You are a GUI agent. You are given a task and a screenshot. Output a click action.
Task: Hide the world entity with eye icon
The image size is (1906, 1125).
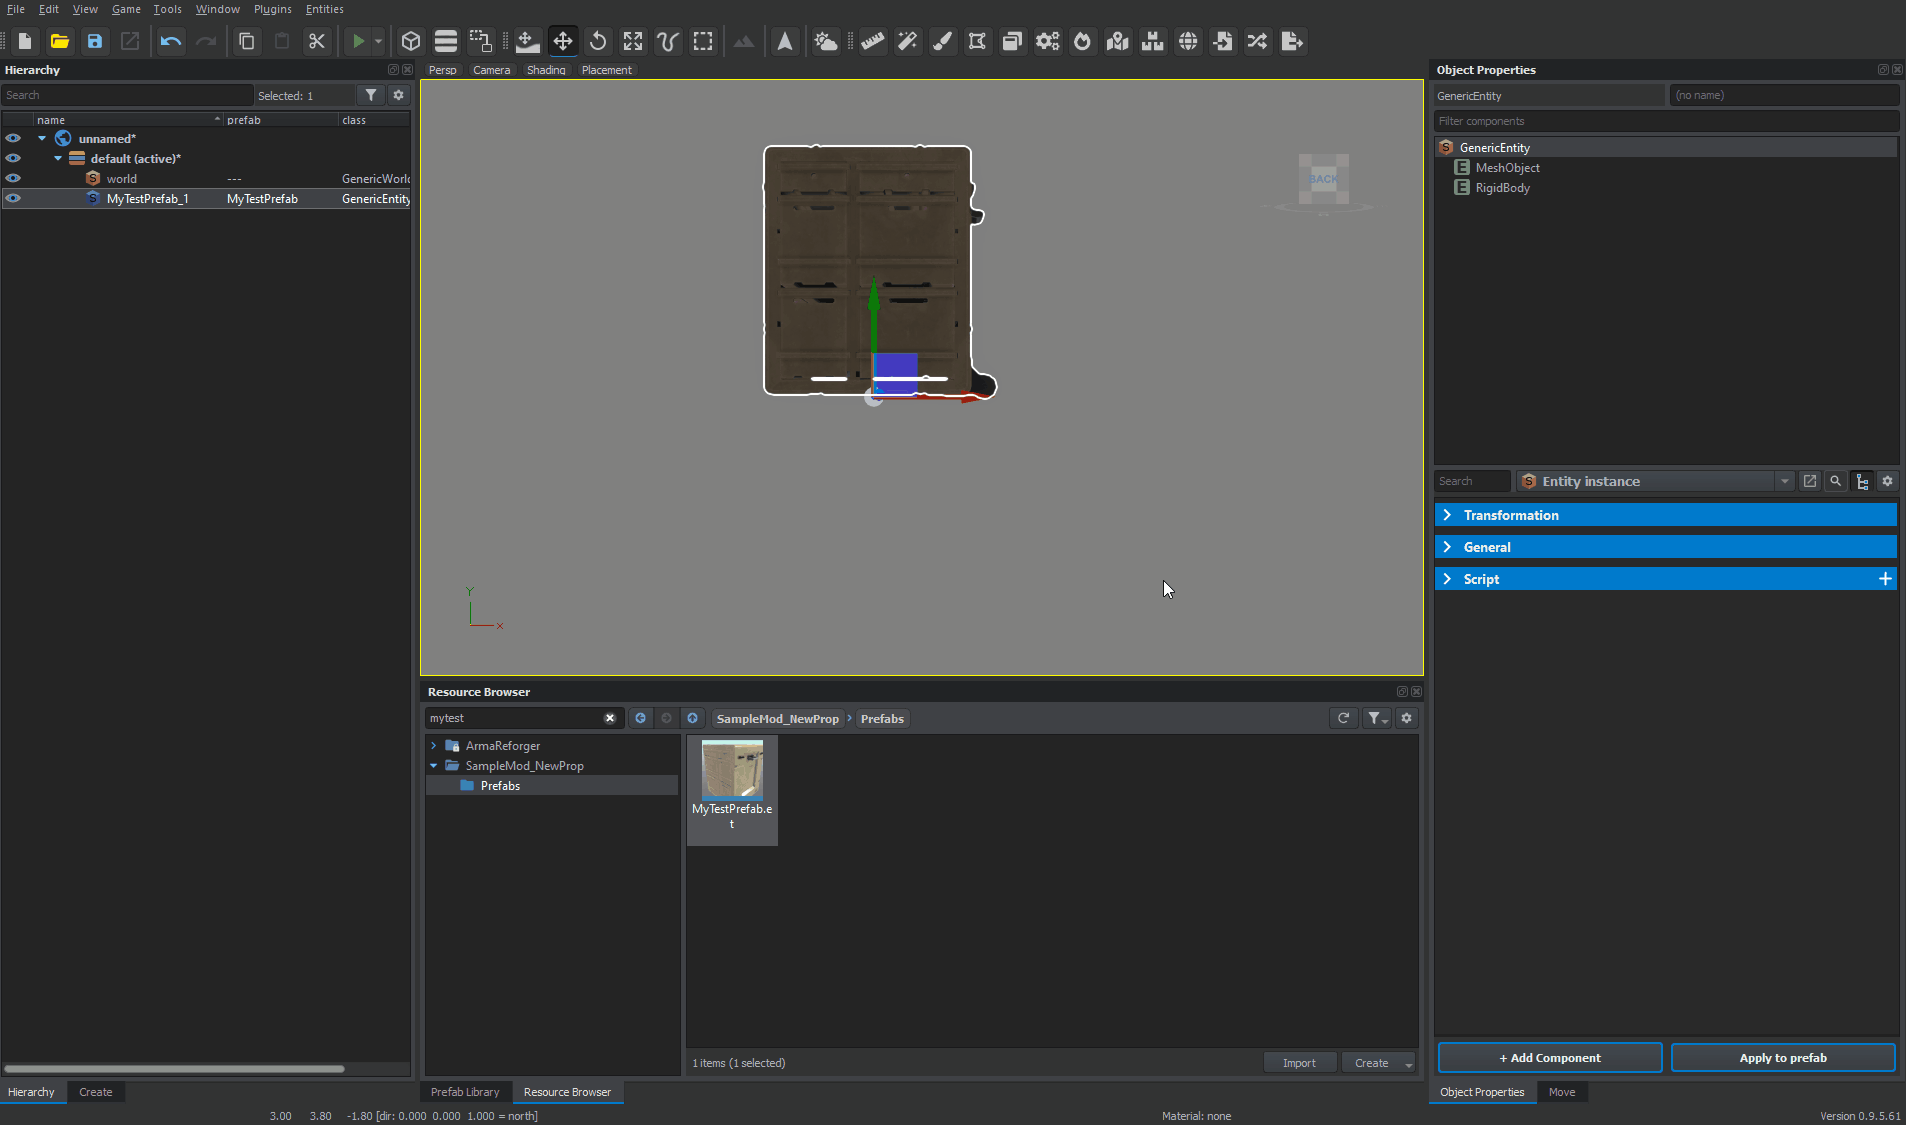click(13, 179)
